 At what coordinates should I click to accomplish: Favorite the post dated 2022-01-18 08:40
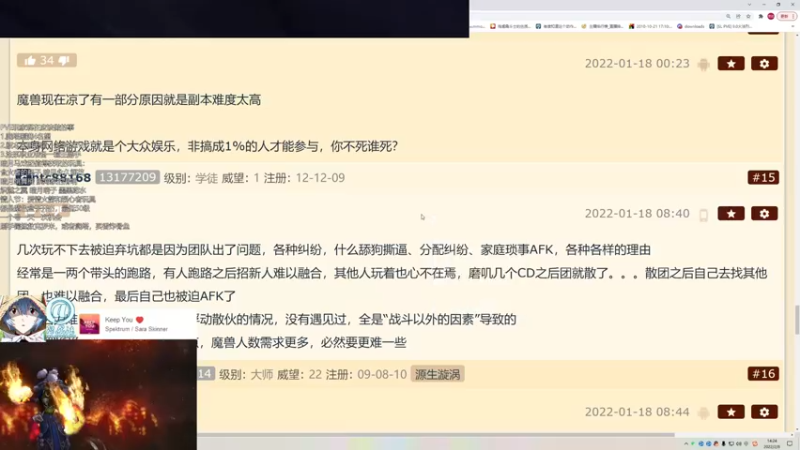tap(731, 213)
